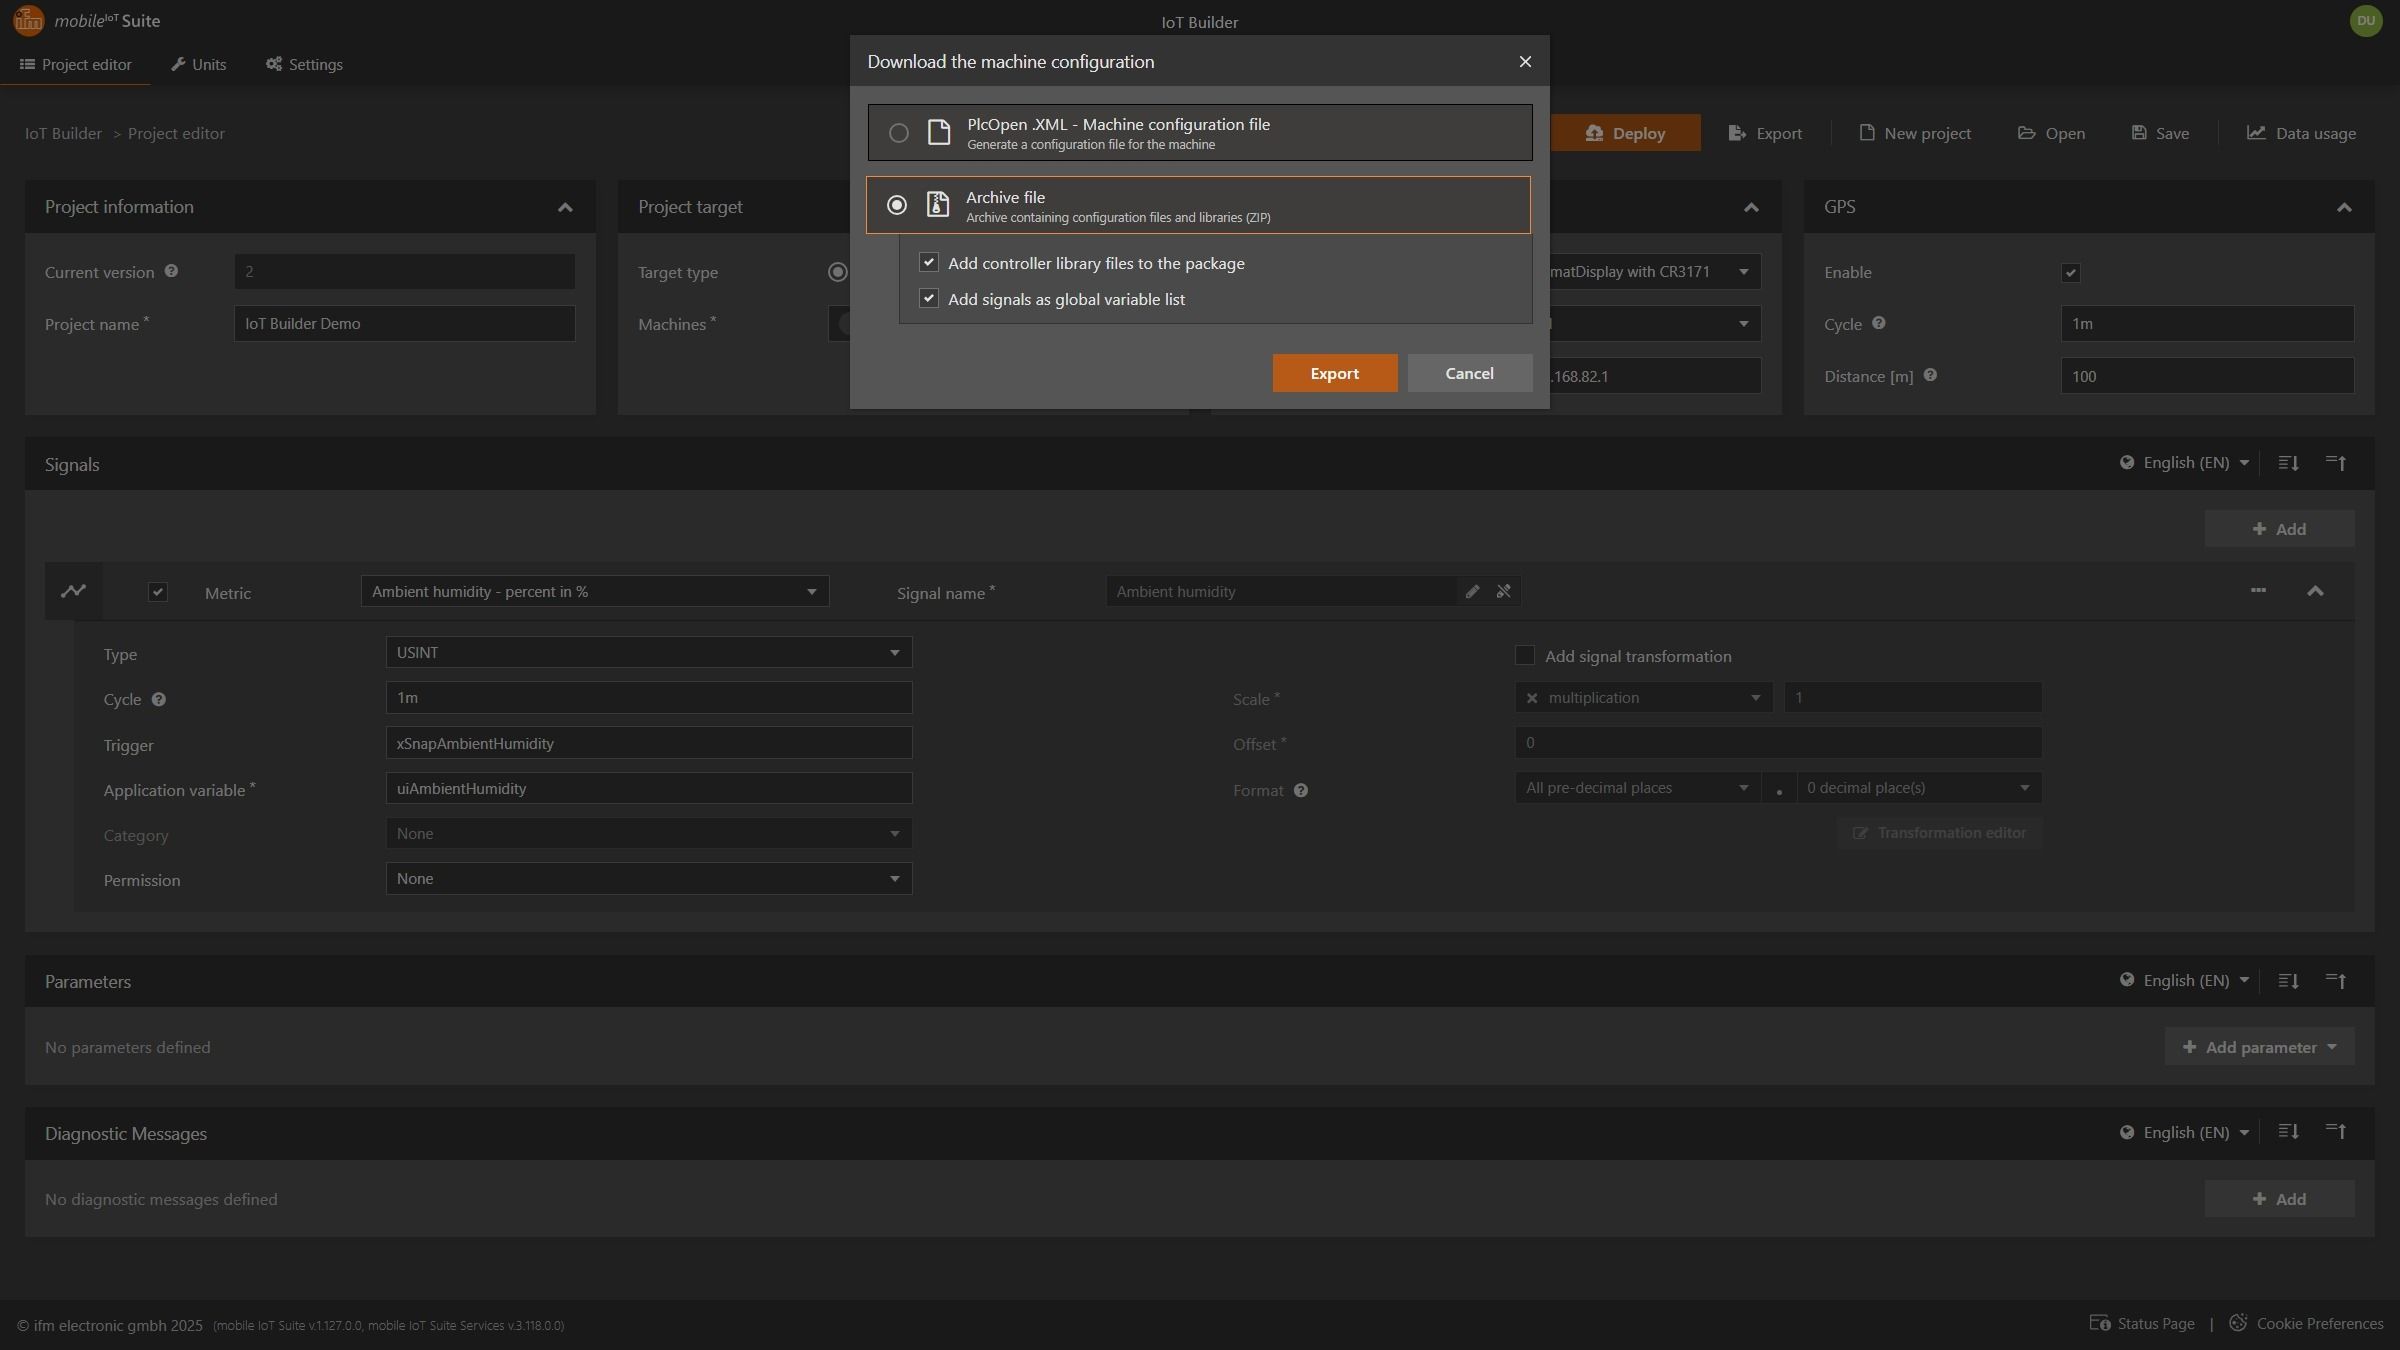This screenshot has height=1350, width=2400.
Task: Collapse all signals icon in Signals header
Action: [x=2336, y=463]
